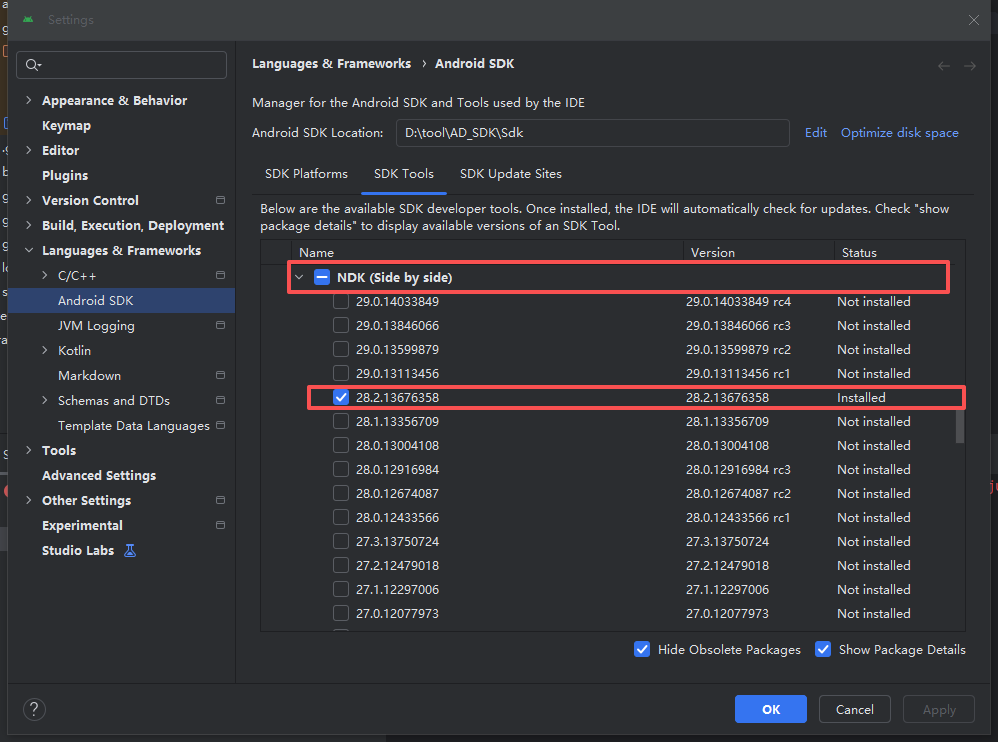The width and height of the screenshot is (998, 742).
Task: Click Languages & Frameworks breadcrumb
Action: tap(331, 64)
